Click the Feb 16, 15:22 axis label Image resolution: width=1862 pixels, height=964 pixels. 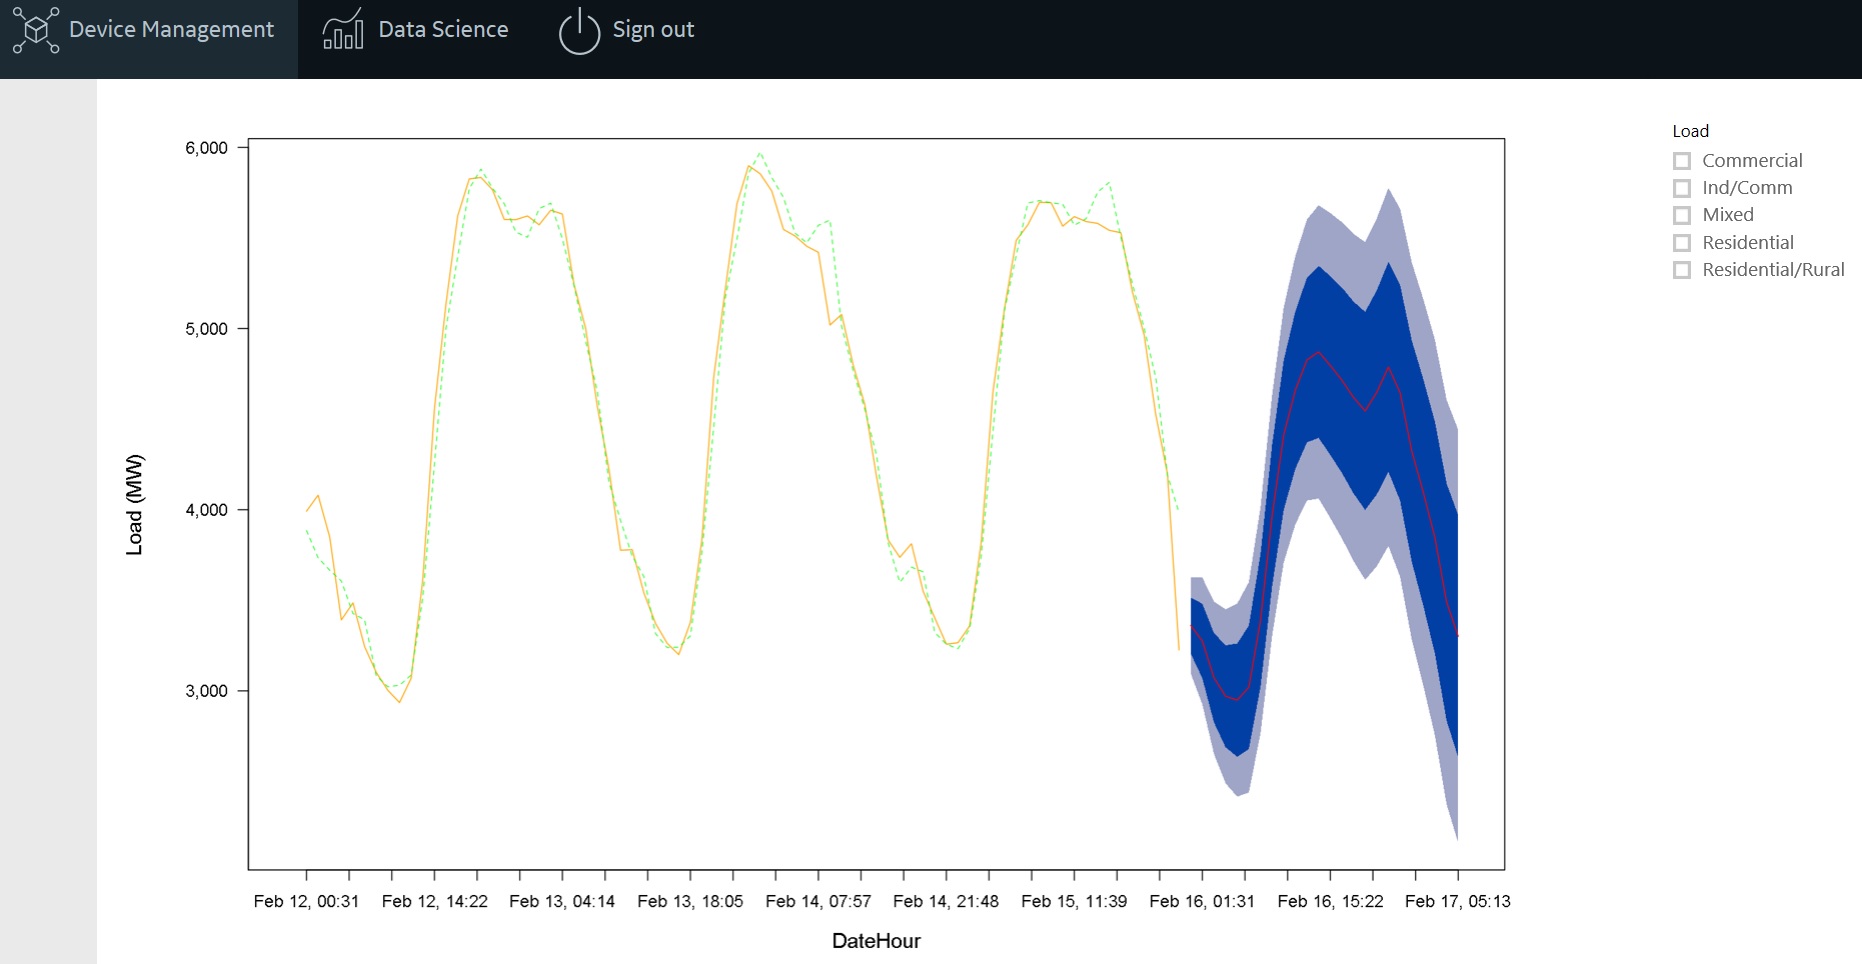[x=1330, y=902]
